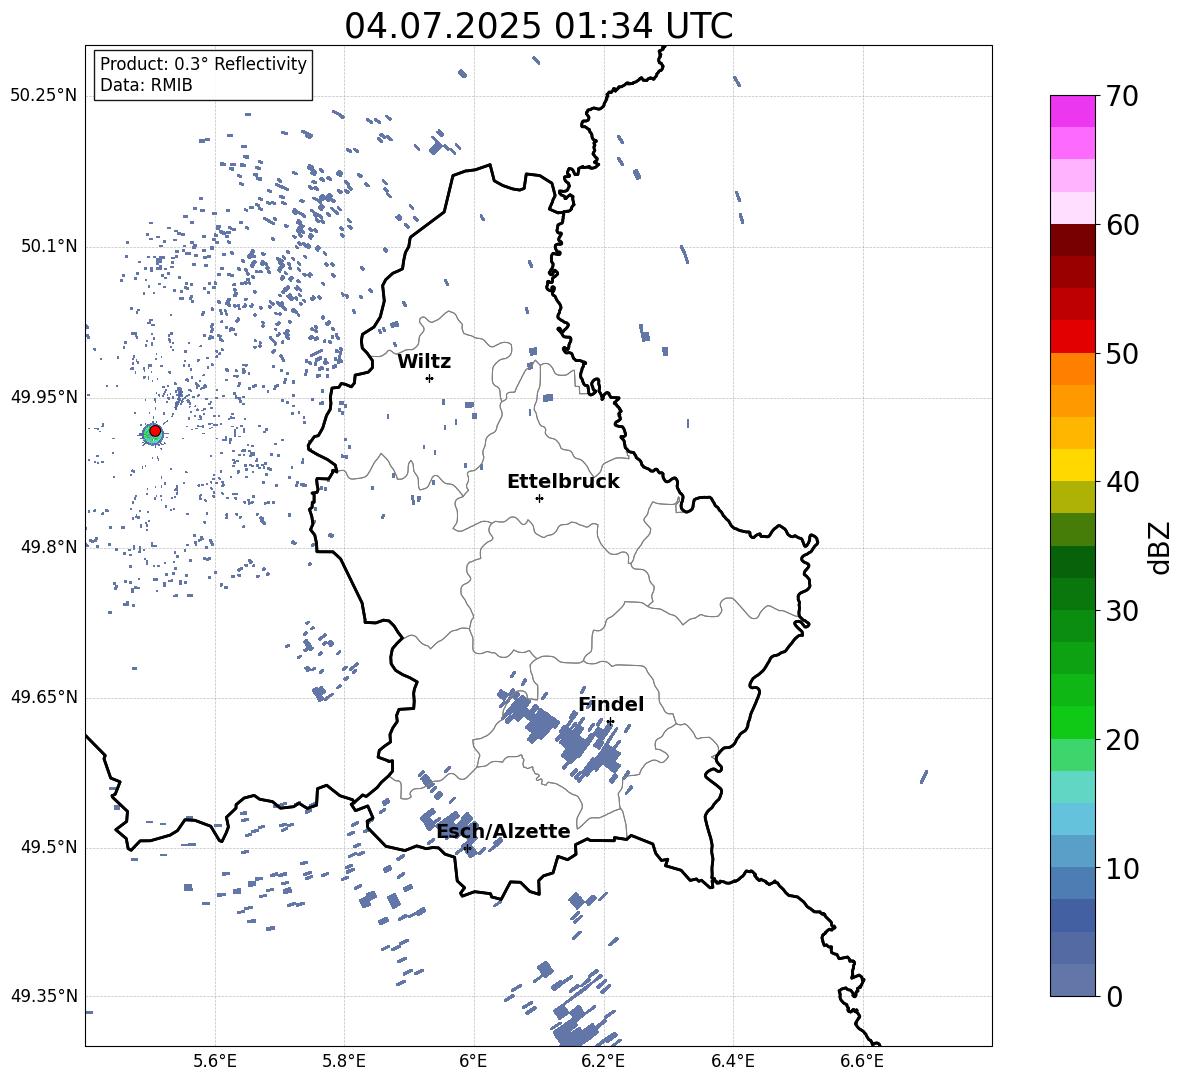
Task: Click the 04.07.2025 01:34 UTC title
Action: pyautogui.click(x=538, y=26)
